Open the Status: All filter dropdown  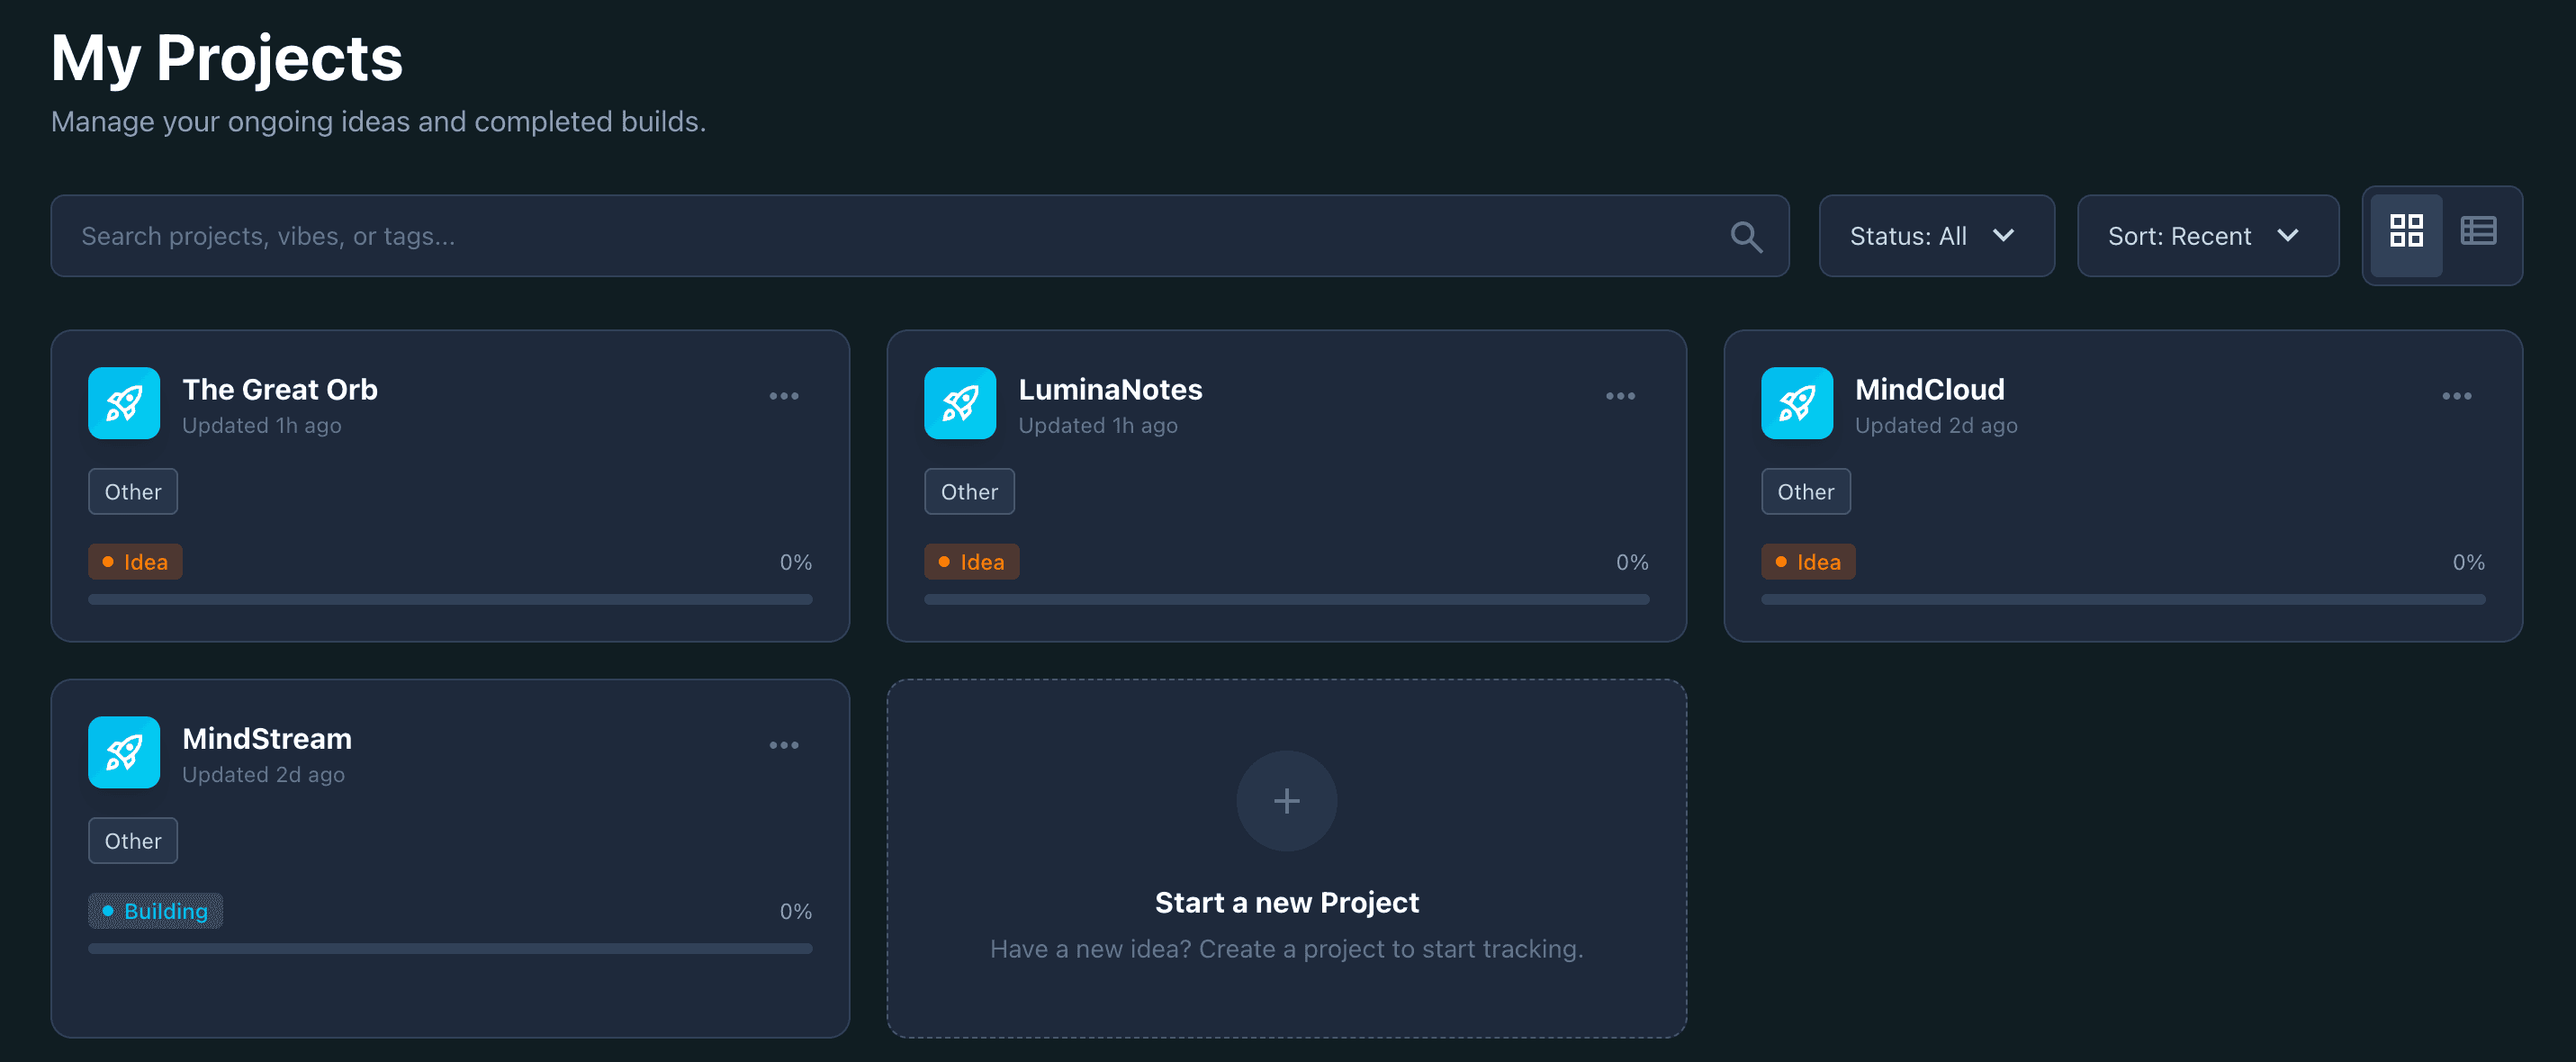(x=1936, y=236)
